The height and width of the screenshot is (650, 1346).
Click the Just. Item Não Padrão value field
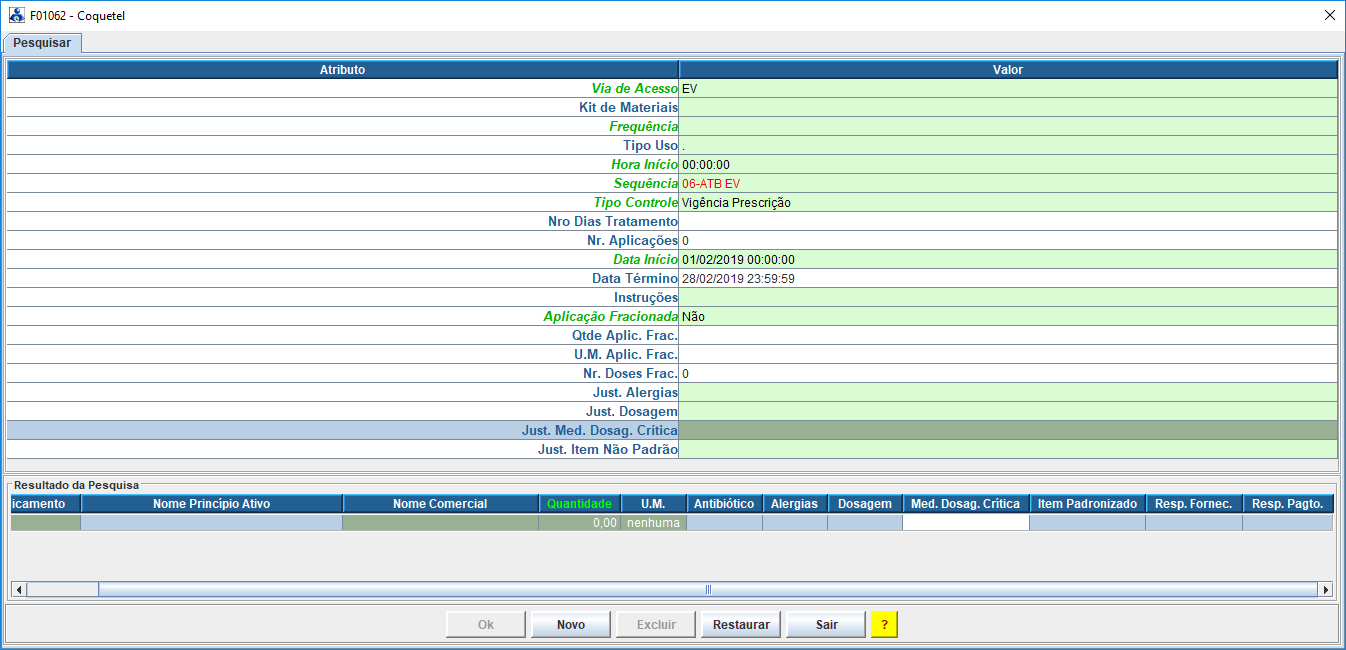1007,450
